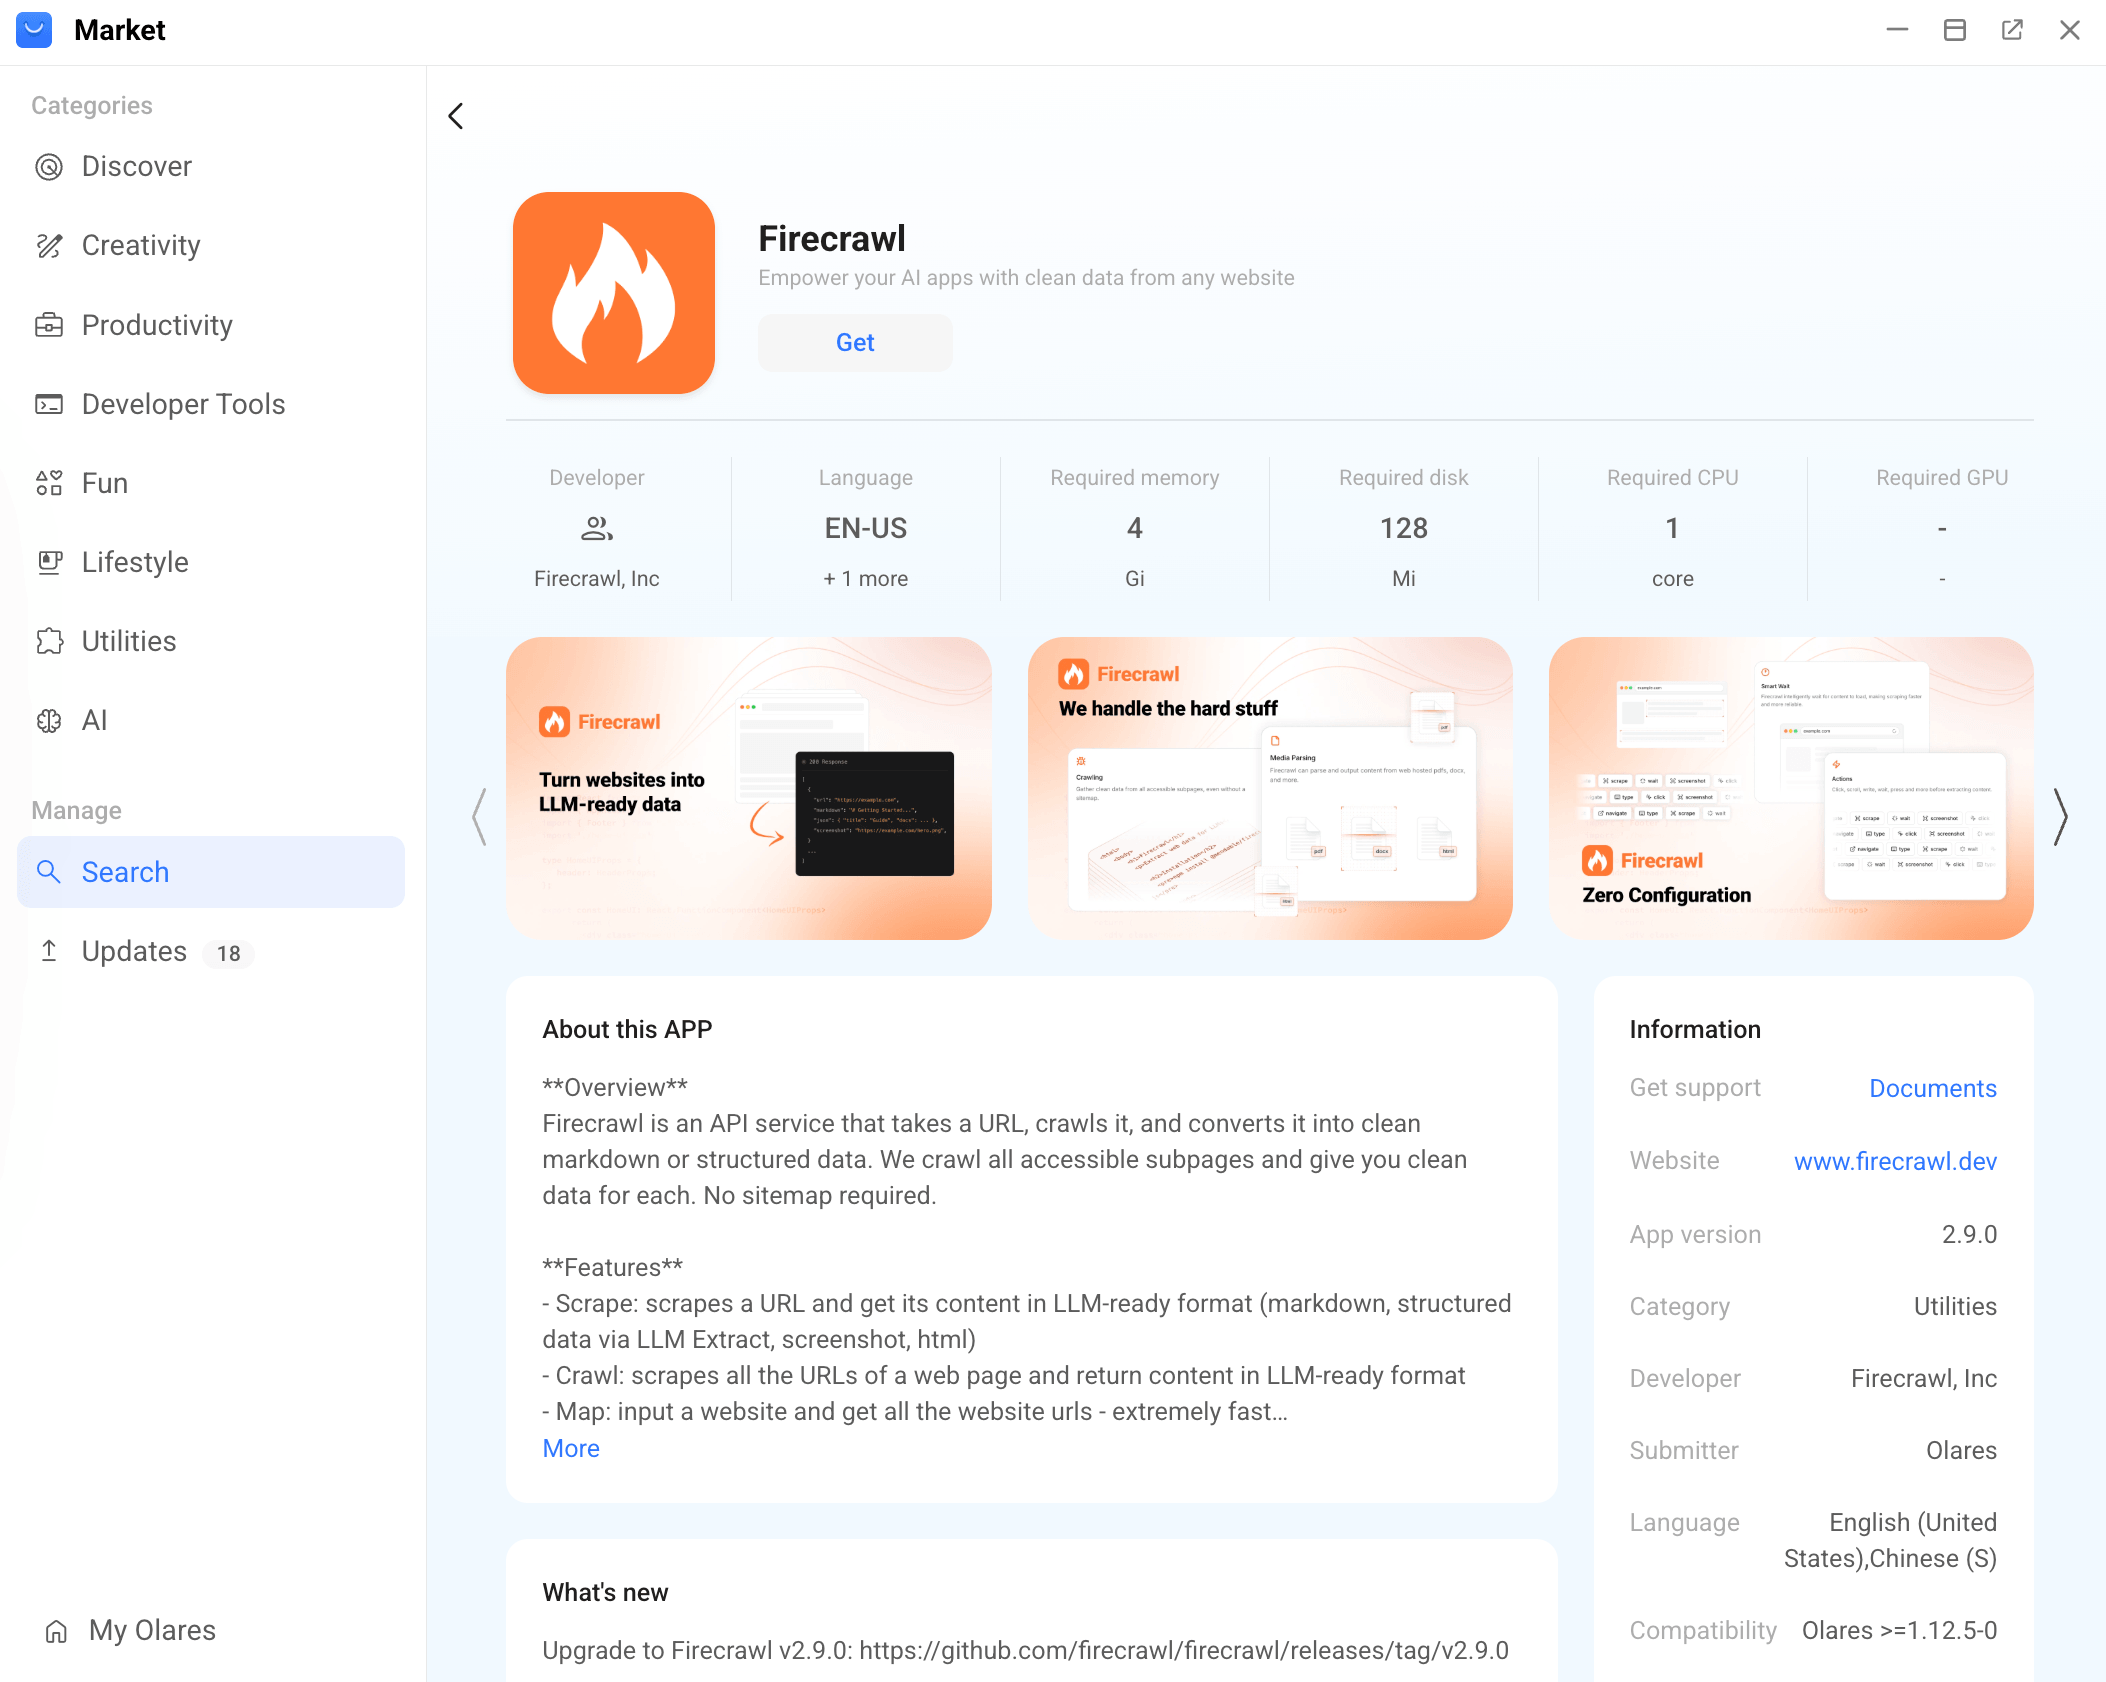2106x1682 pixels.
Task: Select the Fun category
Action: 211,483
